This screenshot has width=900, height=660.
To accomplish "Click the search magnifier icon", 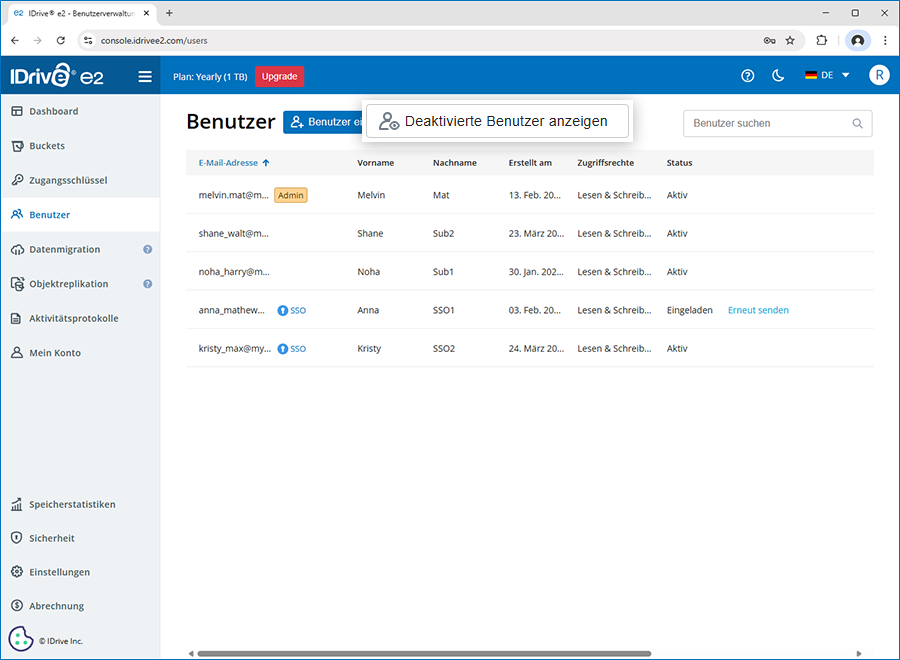I will coord(857,124).
